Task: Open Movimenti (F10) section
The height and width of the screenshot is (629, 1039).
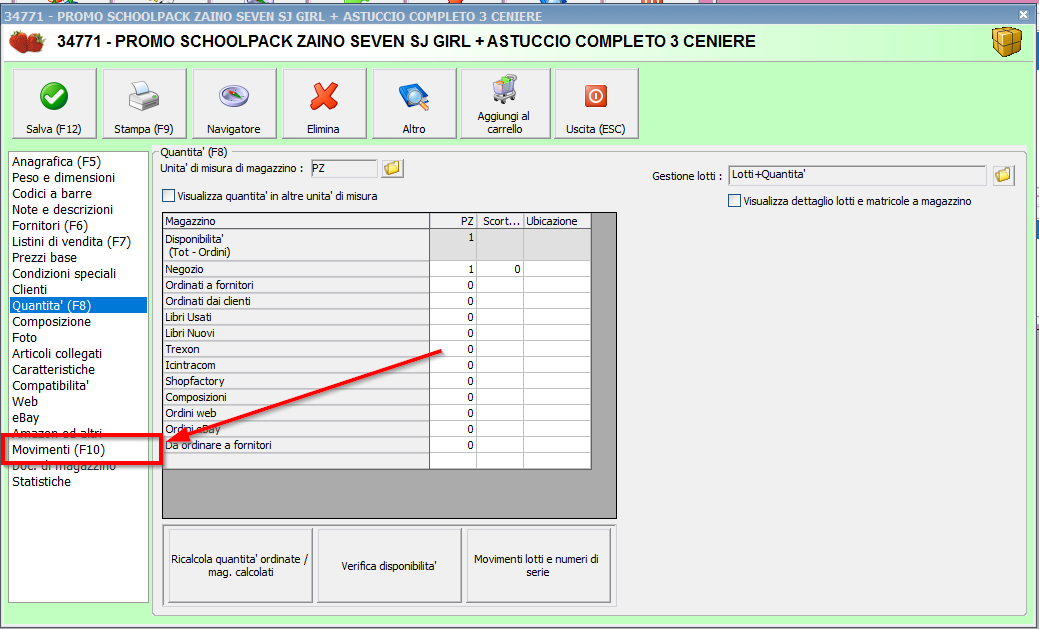Action: 58,449
